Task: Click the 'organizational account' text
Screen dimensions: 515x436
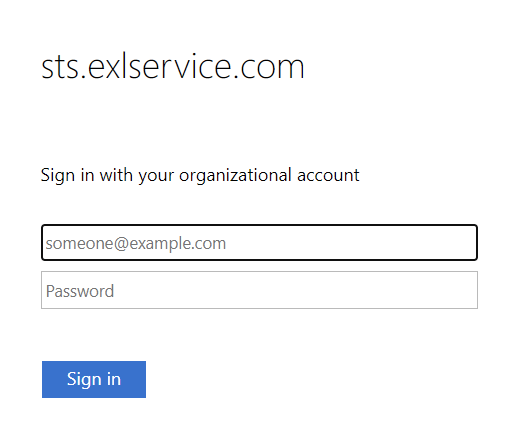Action: [x=269, y=175]
